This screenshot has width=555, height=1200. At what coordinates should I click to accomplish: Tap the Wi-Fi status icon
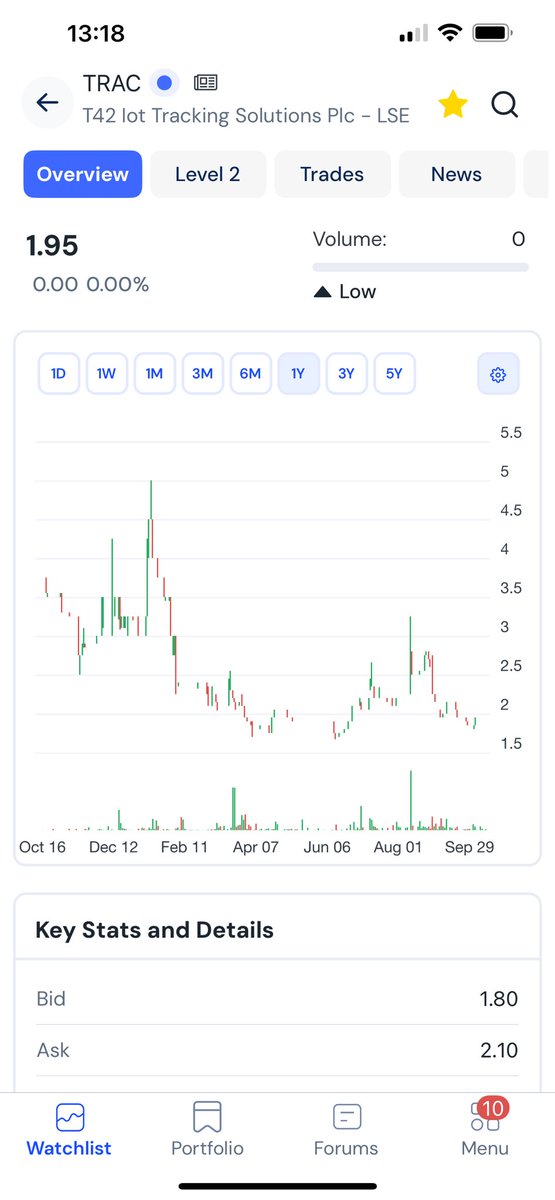(449, 33)
